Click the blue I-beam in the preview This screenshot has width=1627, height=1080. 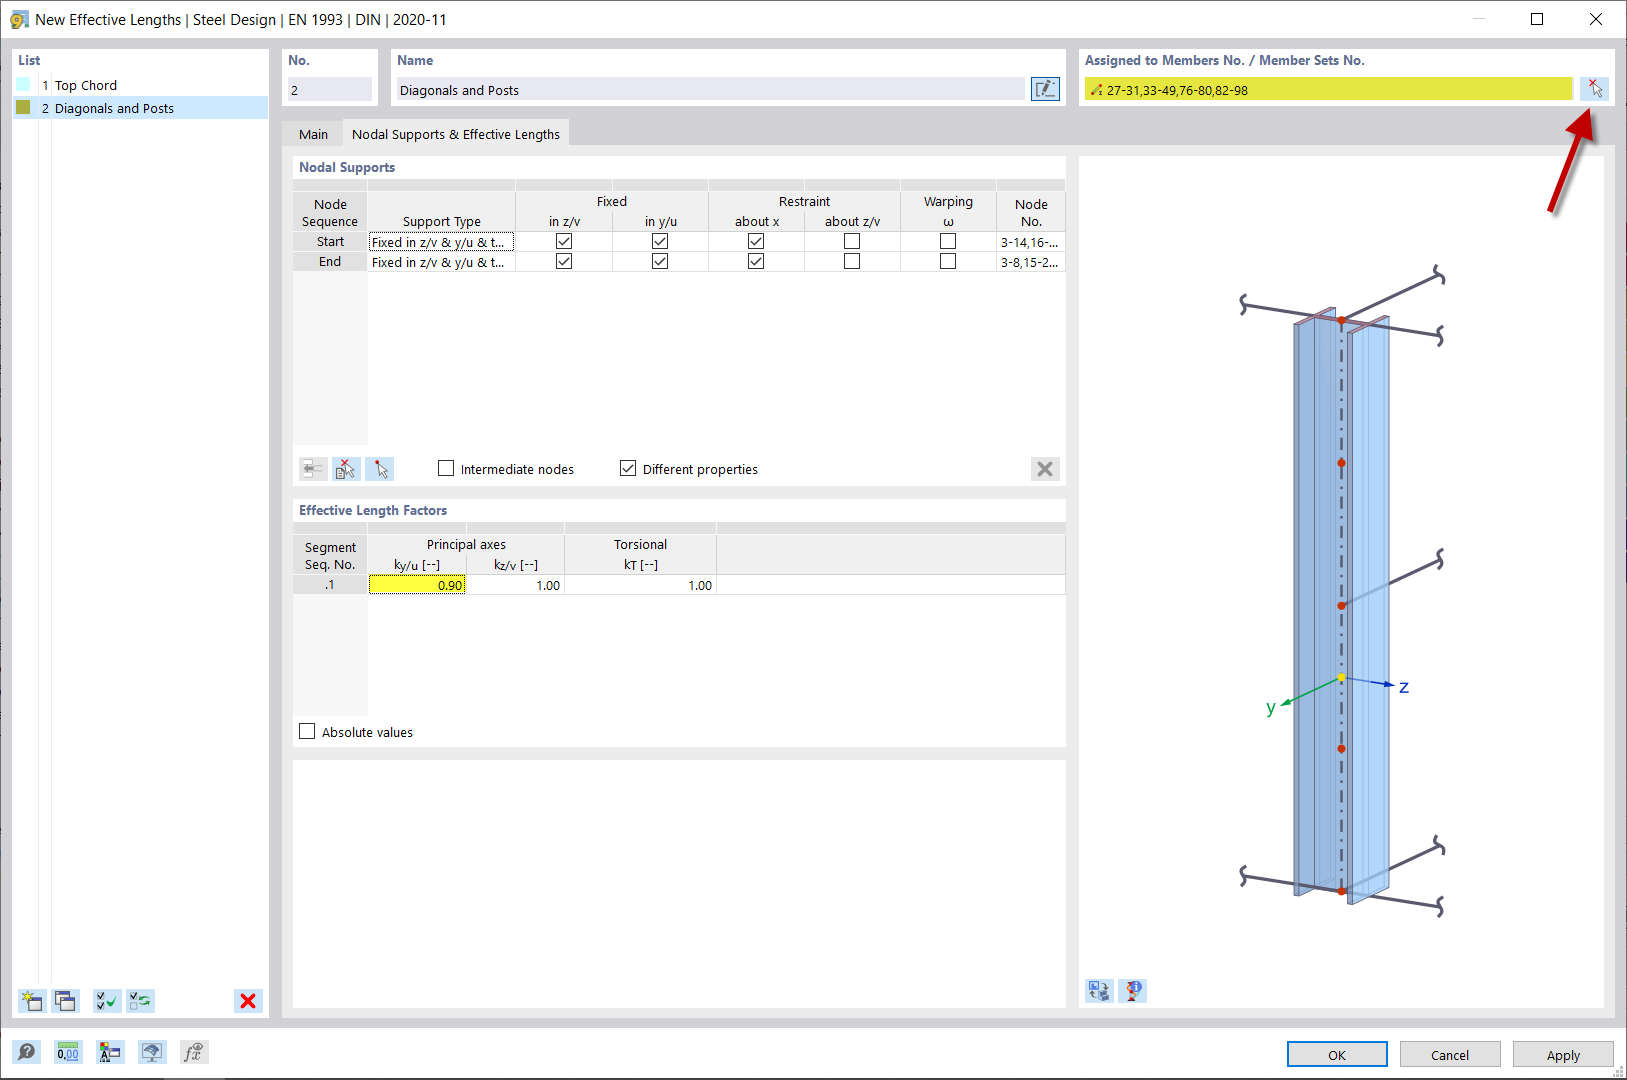coord(1342,605)
